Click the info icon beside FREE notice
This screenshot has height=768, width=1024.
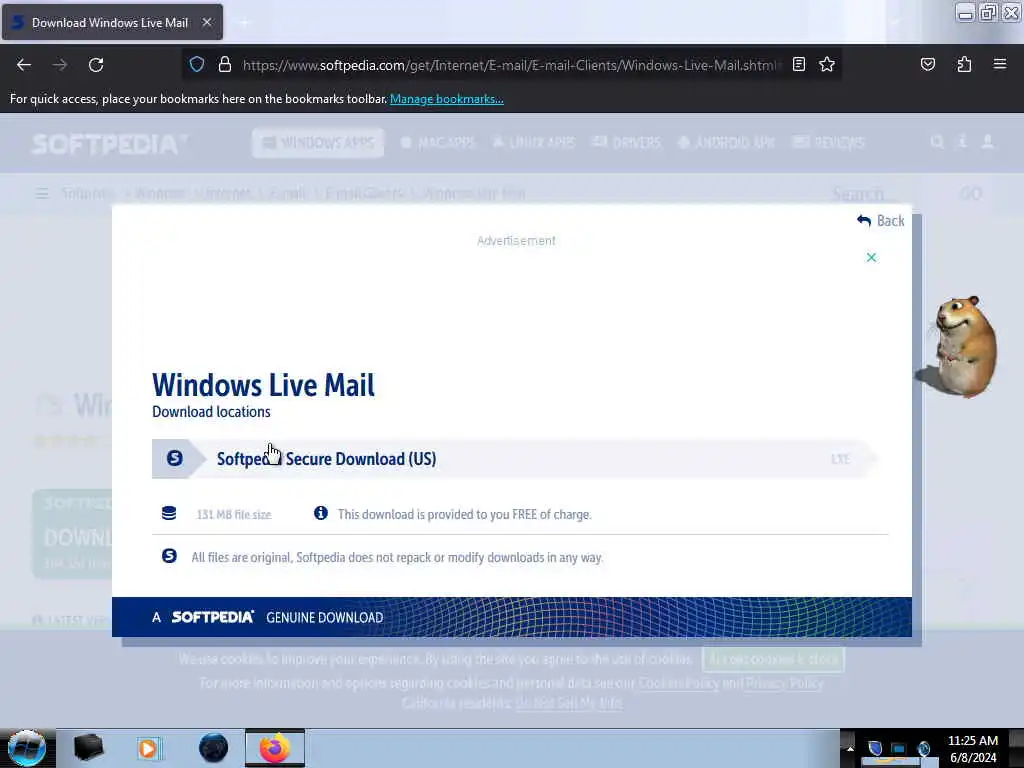coord(321,513)
